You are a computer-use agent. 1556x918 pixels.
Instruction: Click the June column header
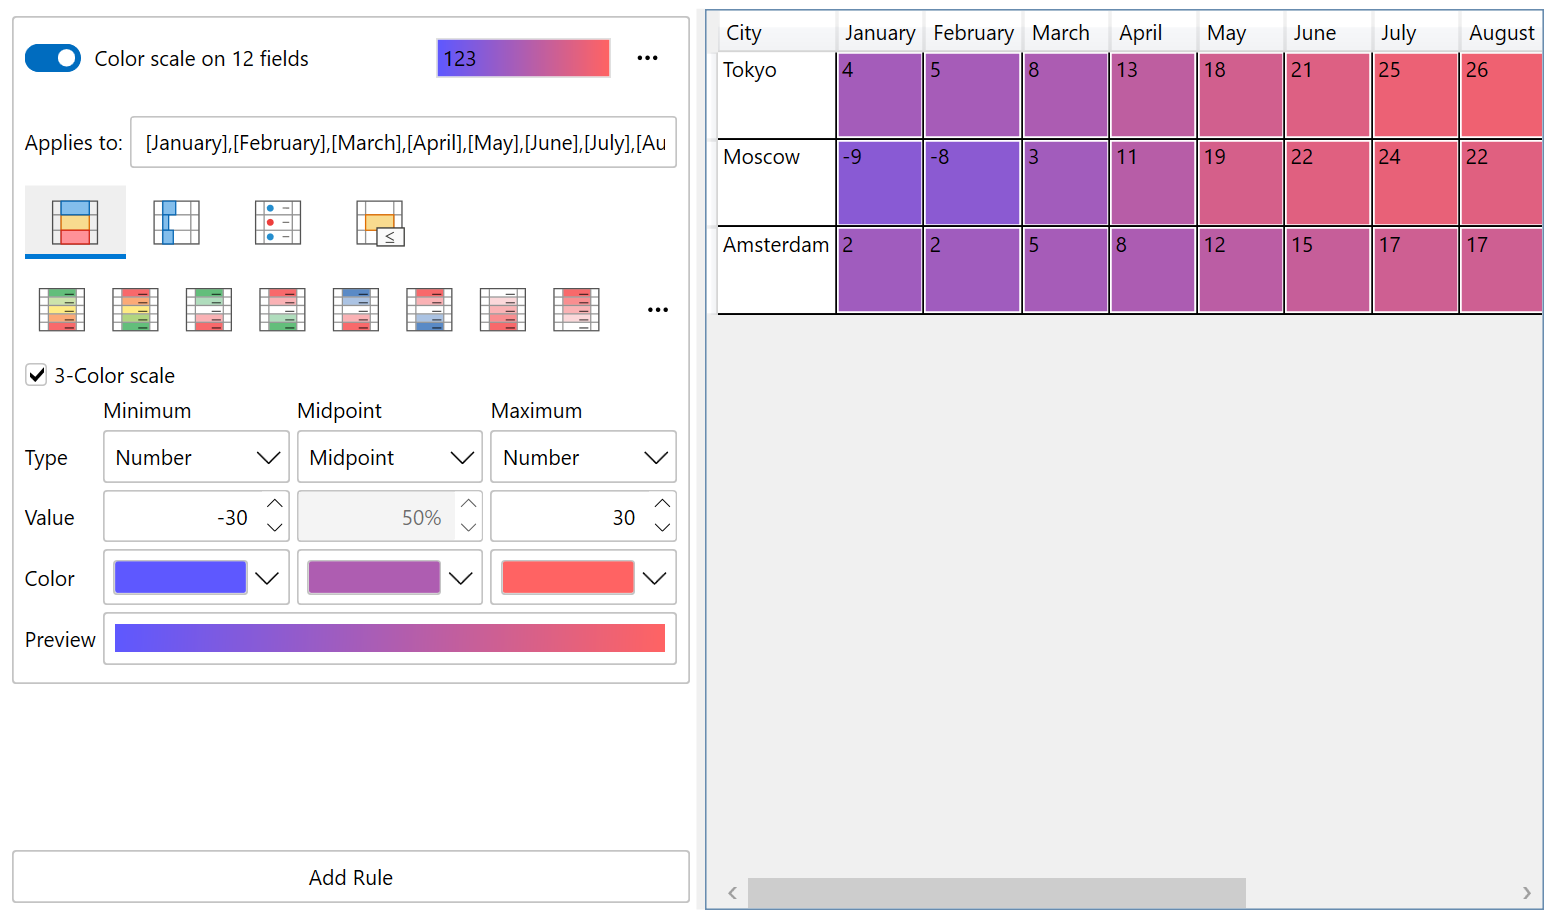coord(1328,33)
